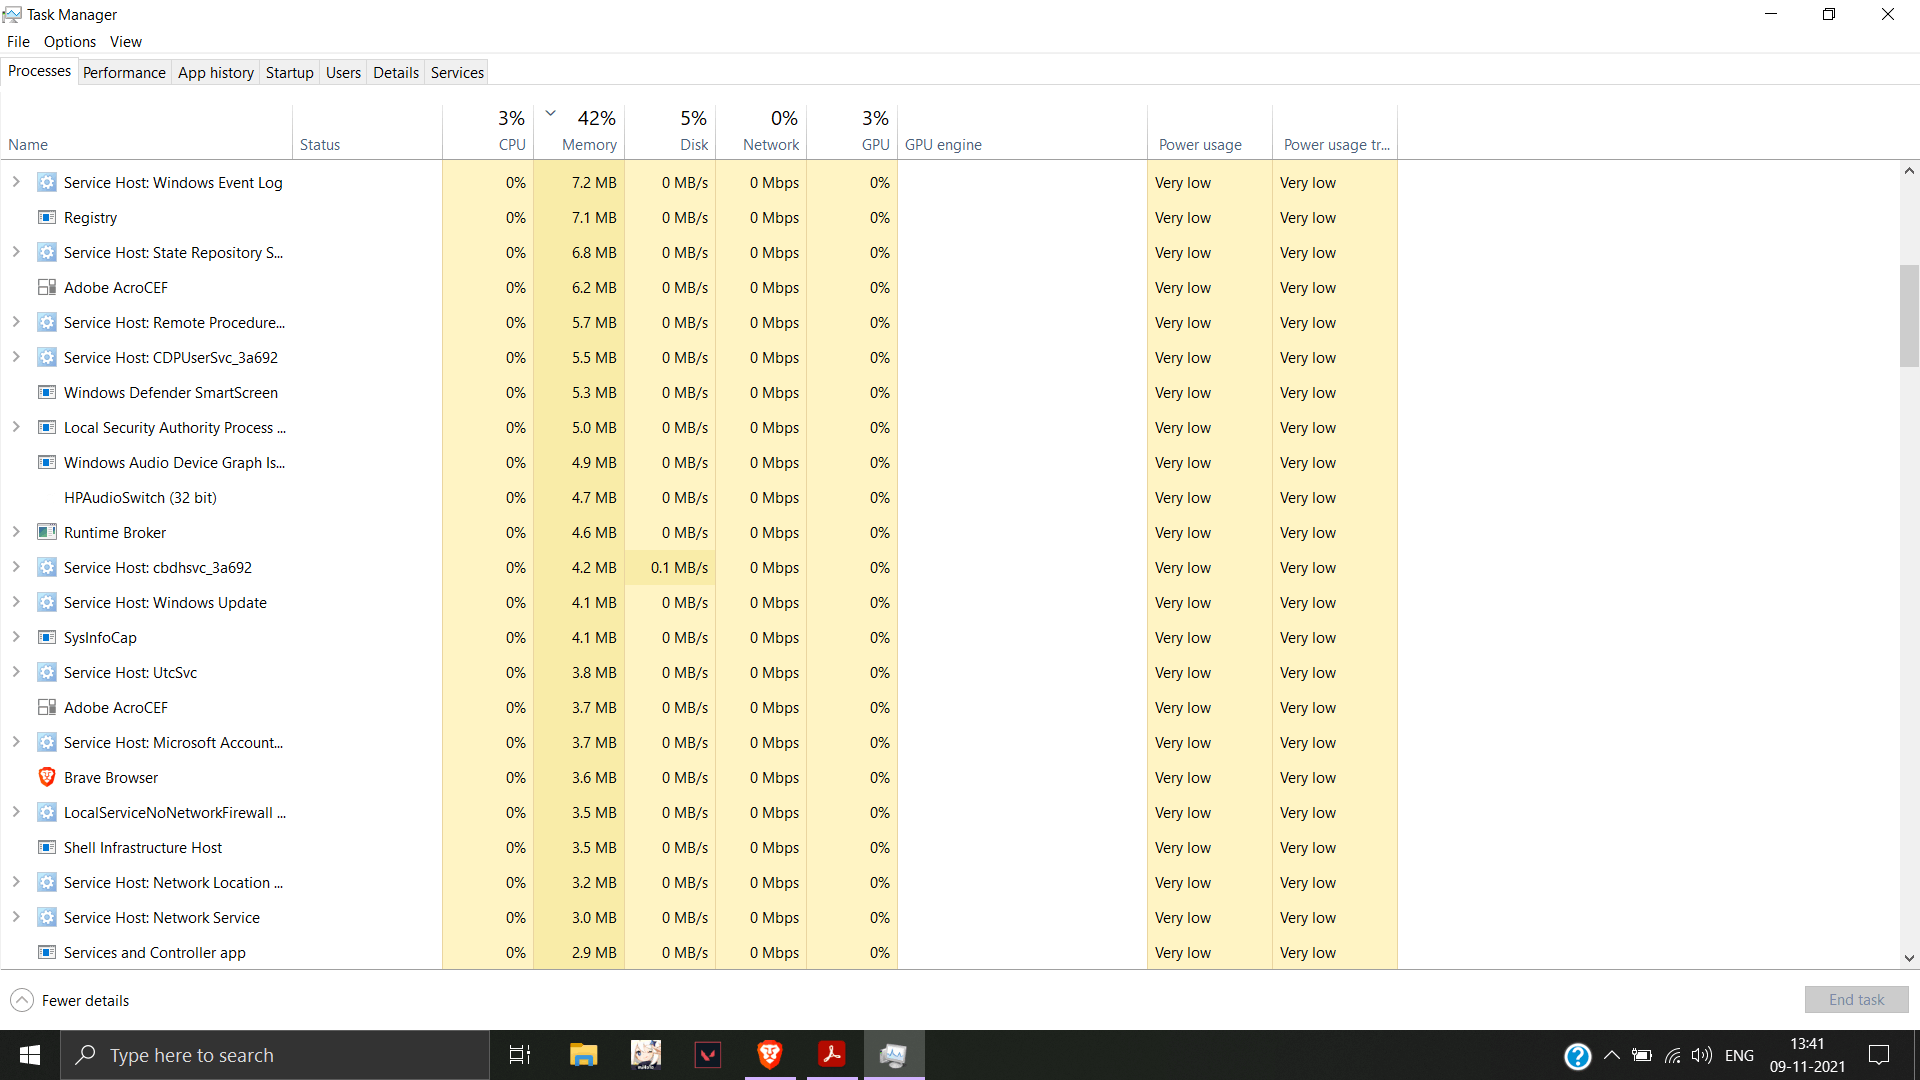The height and width of the screenshot is (1080, 1920).
Task: Open the Options menu
Action: click(69, 41)
